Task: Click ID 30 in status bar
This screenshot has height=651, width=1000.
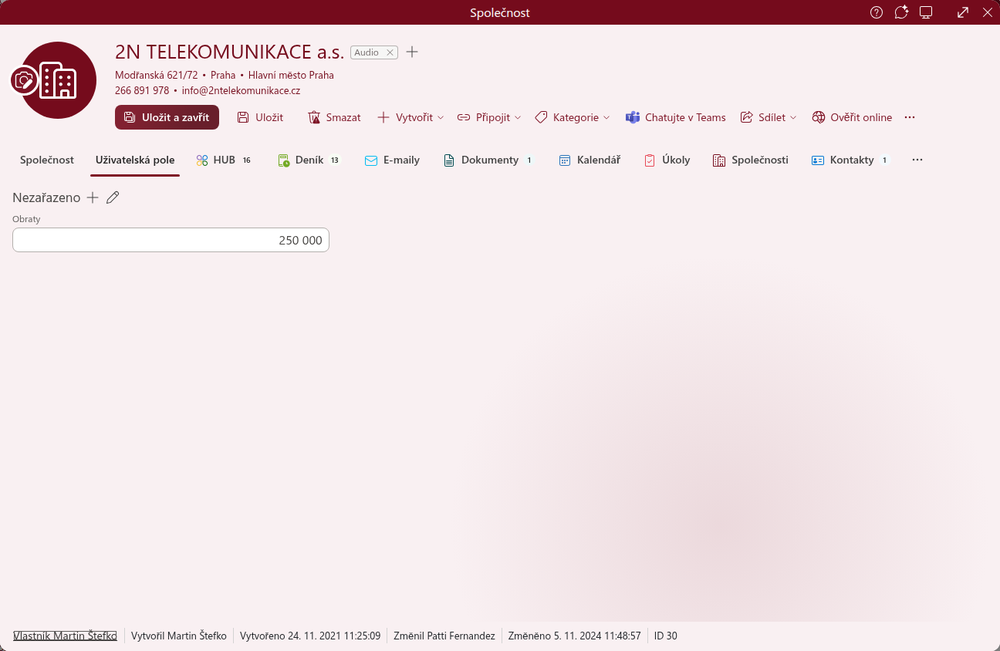Action: (x=665, y=636)
